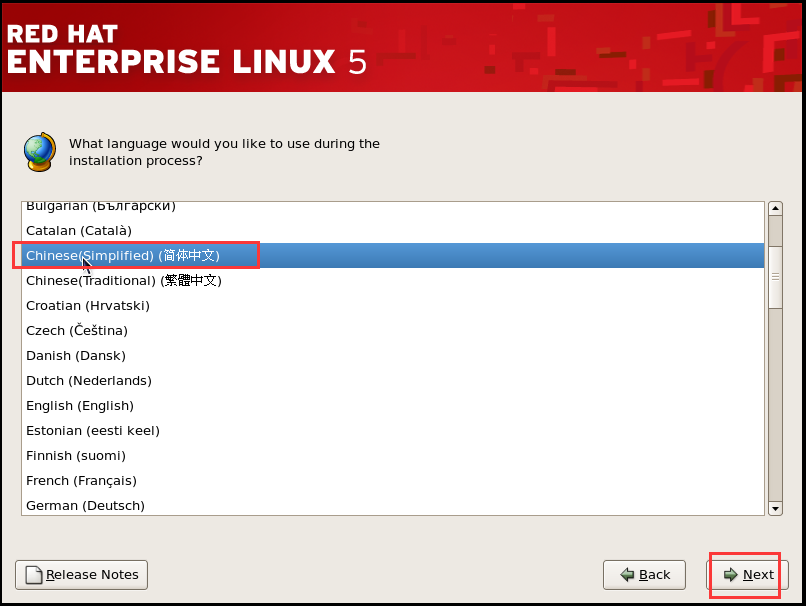The width and height of the screenshot is (806, 606).
Task: Click the scrollbar down arrow
Action: click(x=775, y=508)
